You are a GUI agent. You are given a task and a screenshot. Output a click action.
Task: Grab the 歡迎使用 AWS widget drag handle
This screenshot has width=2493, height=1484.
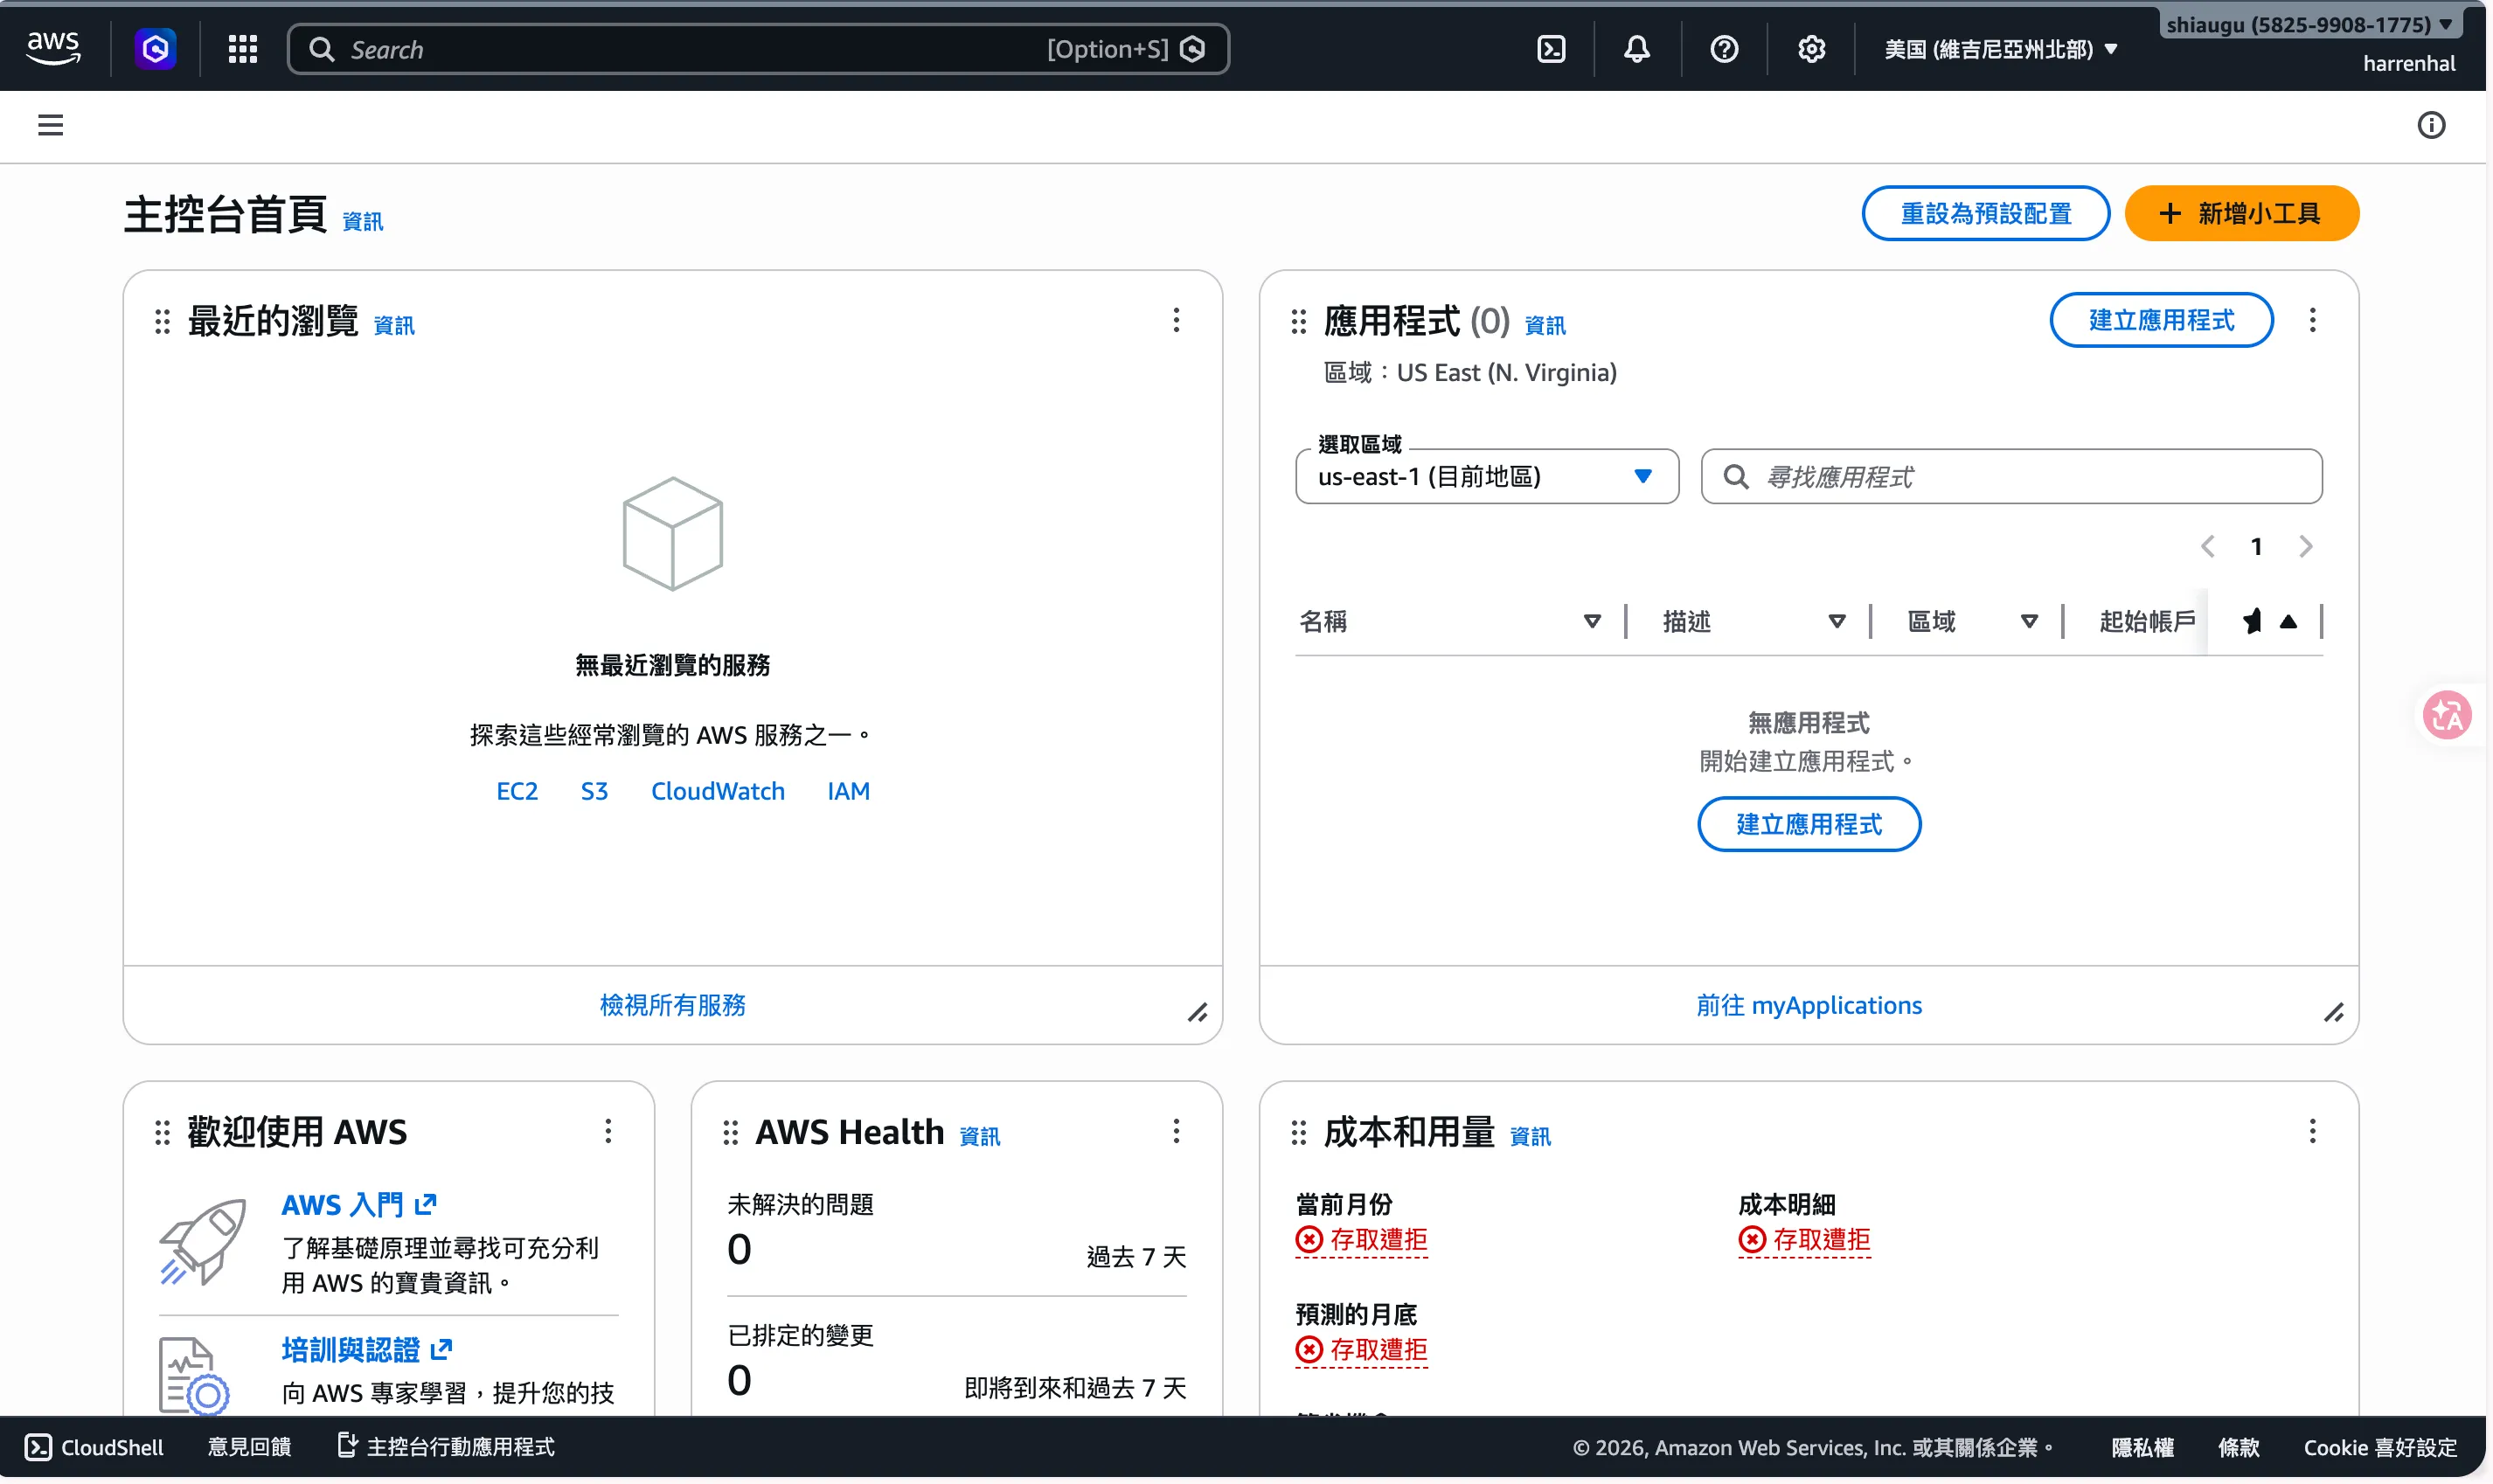(x=162, y=1132)
